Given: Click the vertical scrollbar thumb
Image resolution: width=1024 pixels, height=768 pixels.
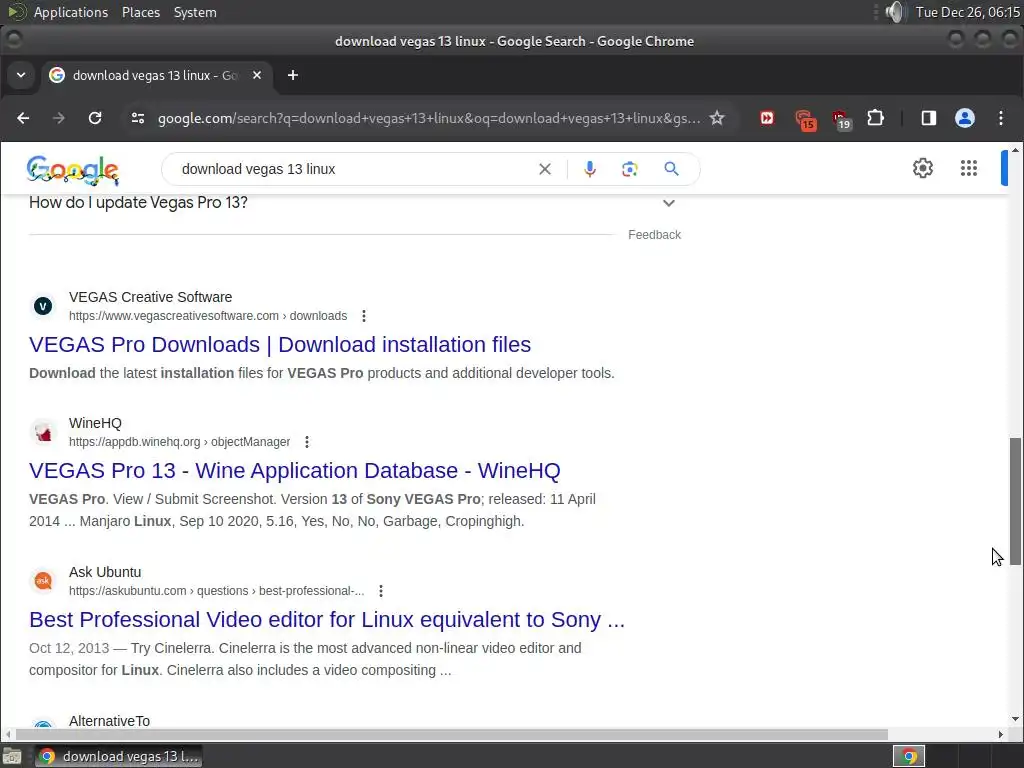Looking at the screenshot, I should pos(1015,502).
